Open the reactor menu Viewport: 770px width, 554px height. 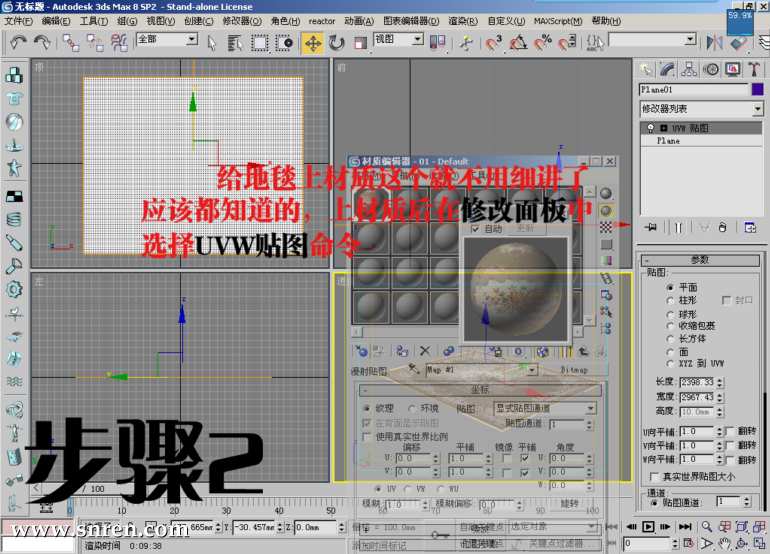click(322, 21)
